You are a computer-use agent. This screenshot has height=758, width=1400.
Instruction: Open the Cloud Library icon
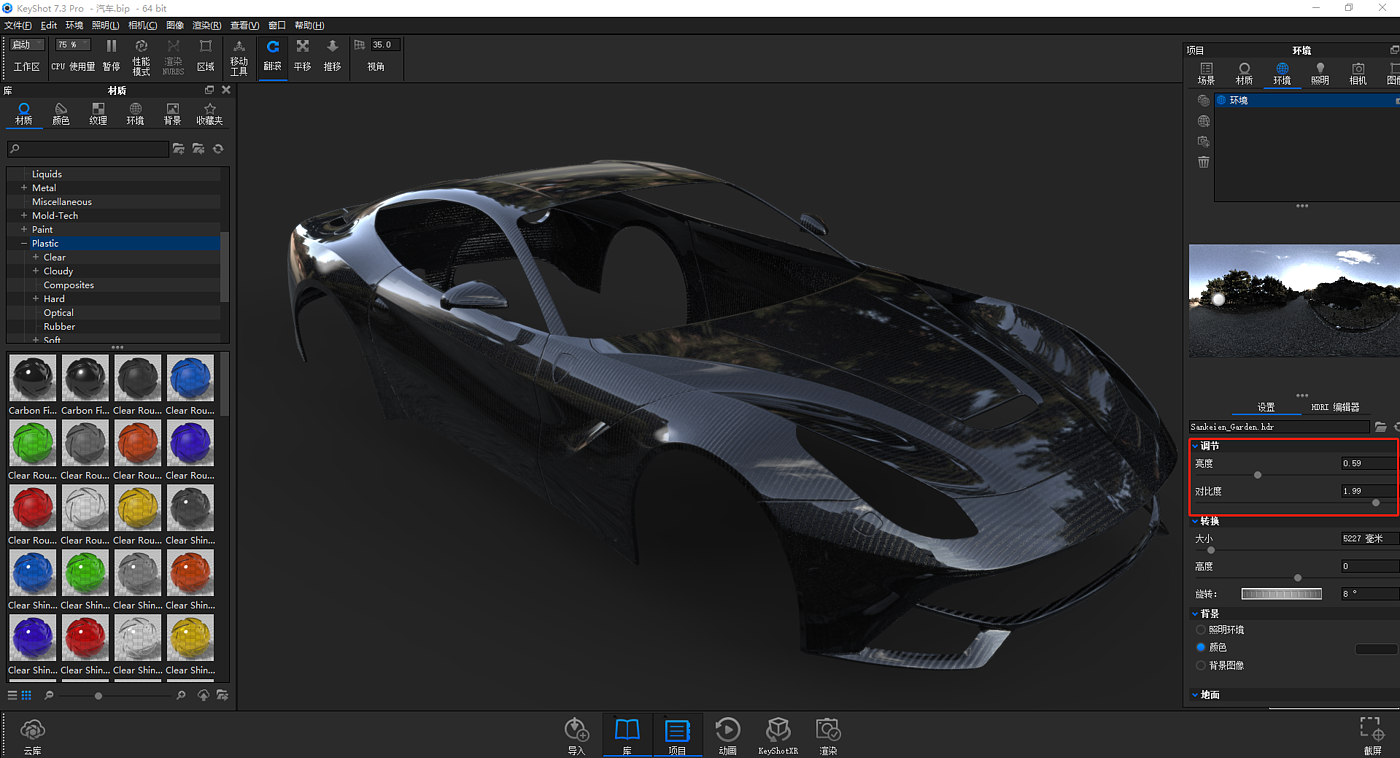[33, 730]
